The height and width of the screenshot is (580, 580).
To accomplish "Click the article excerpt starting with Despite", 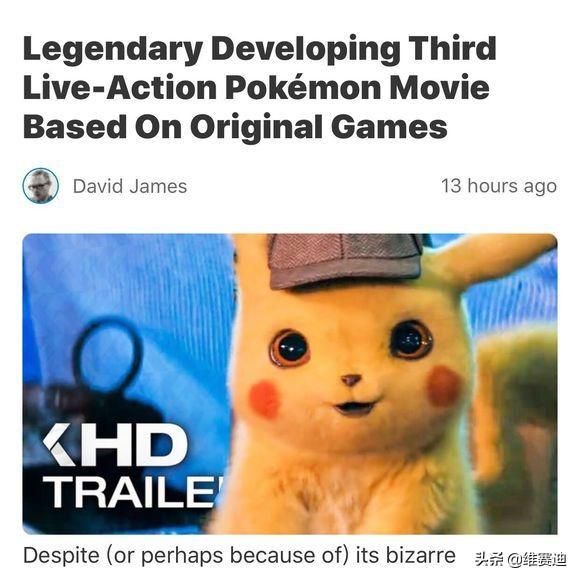I will pos(239,556).
